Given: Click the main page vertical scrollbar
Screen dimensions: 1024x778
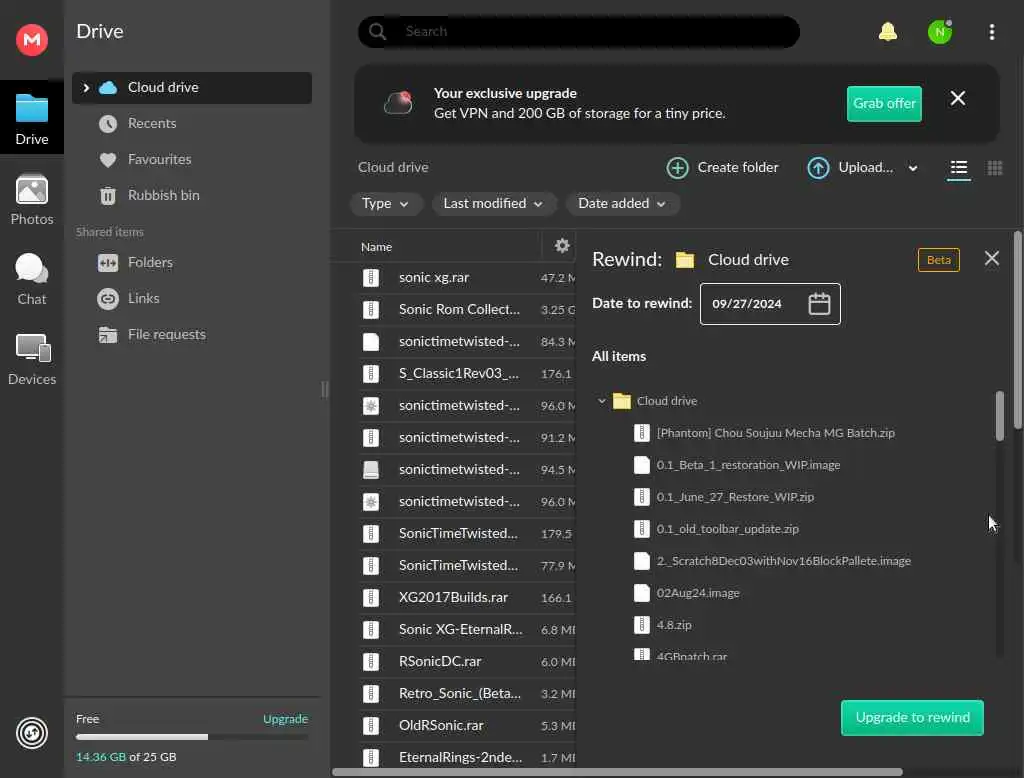Looking at the screenshot, I should coord(1017,330).
